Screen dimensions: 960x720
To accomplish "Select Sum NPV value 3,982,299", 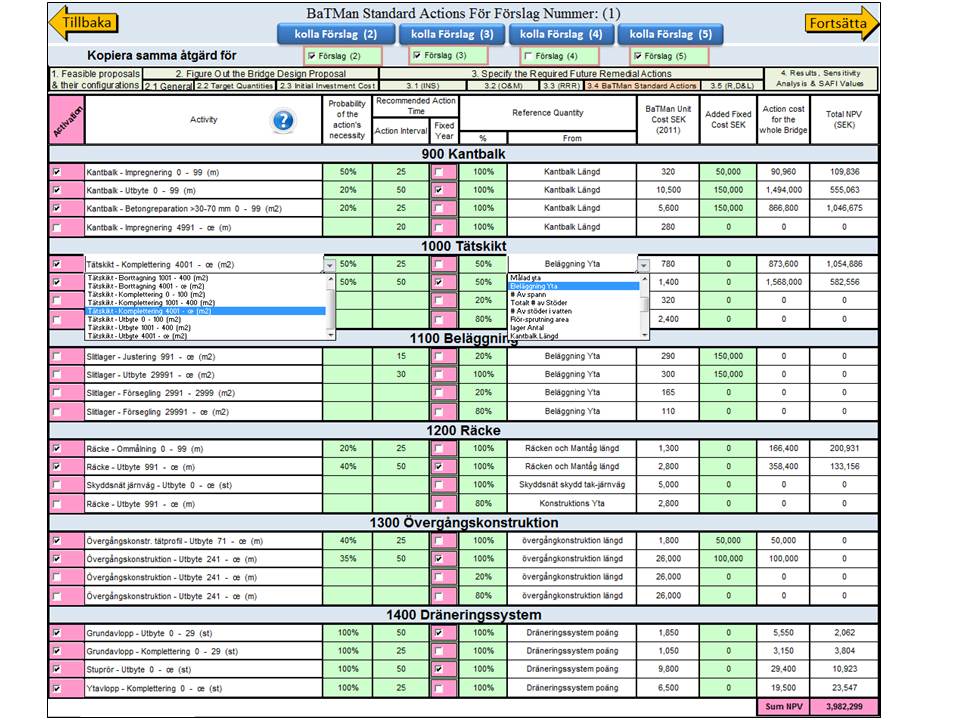I will pos(844,707).
